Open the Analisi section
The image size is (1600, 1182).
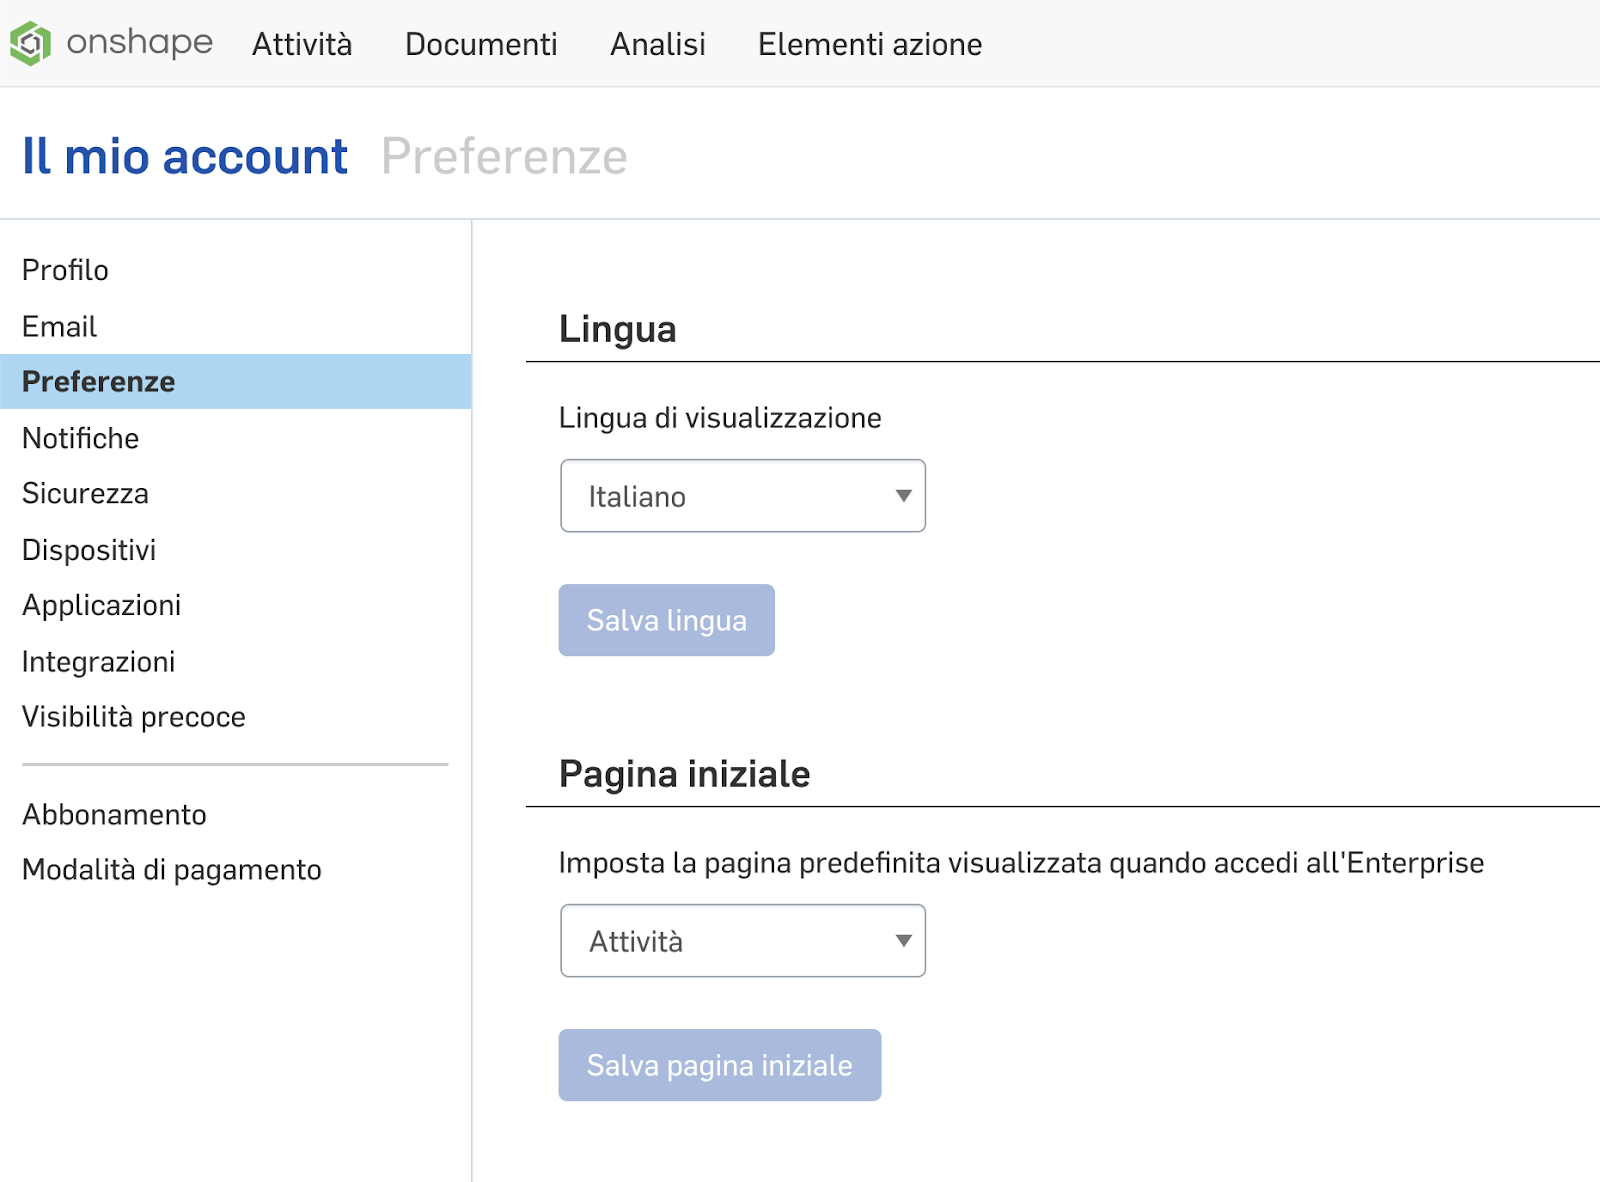658,44
